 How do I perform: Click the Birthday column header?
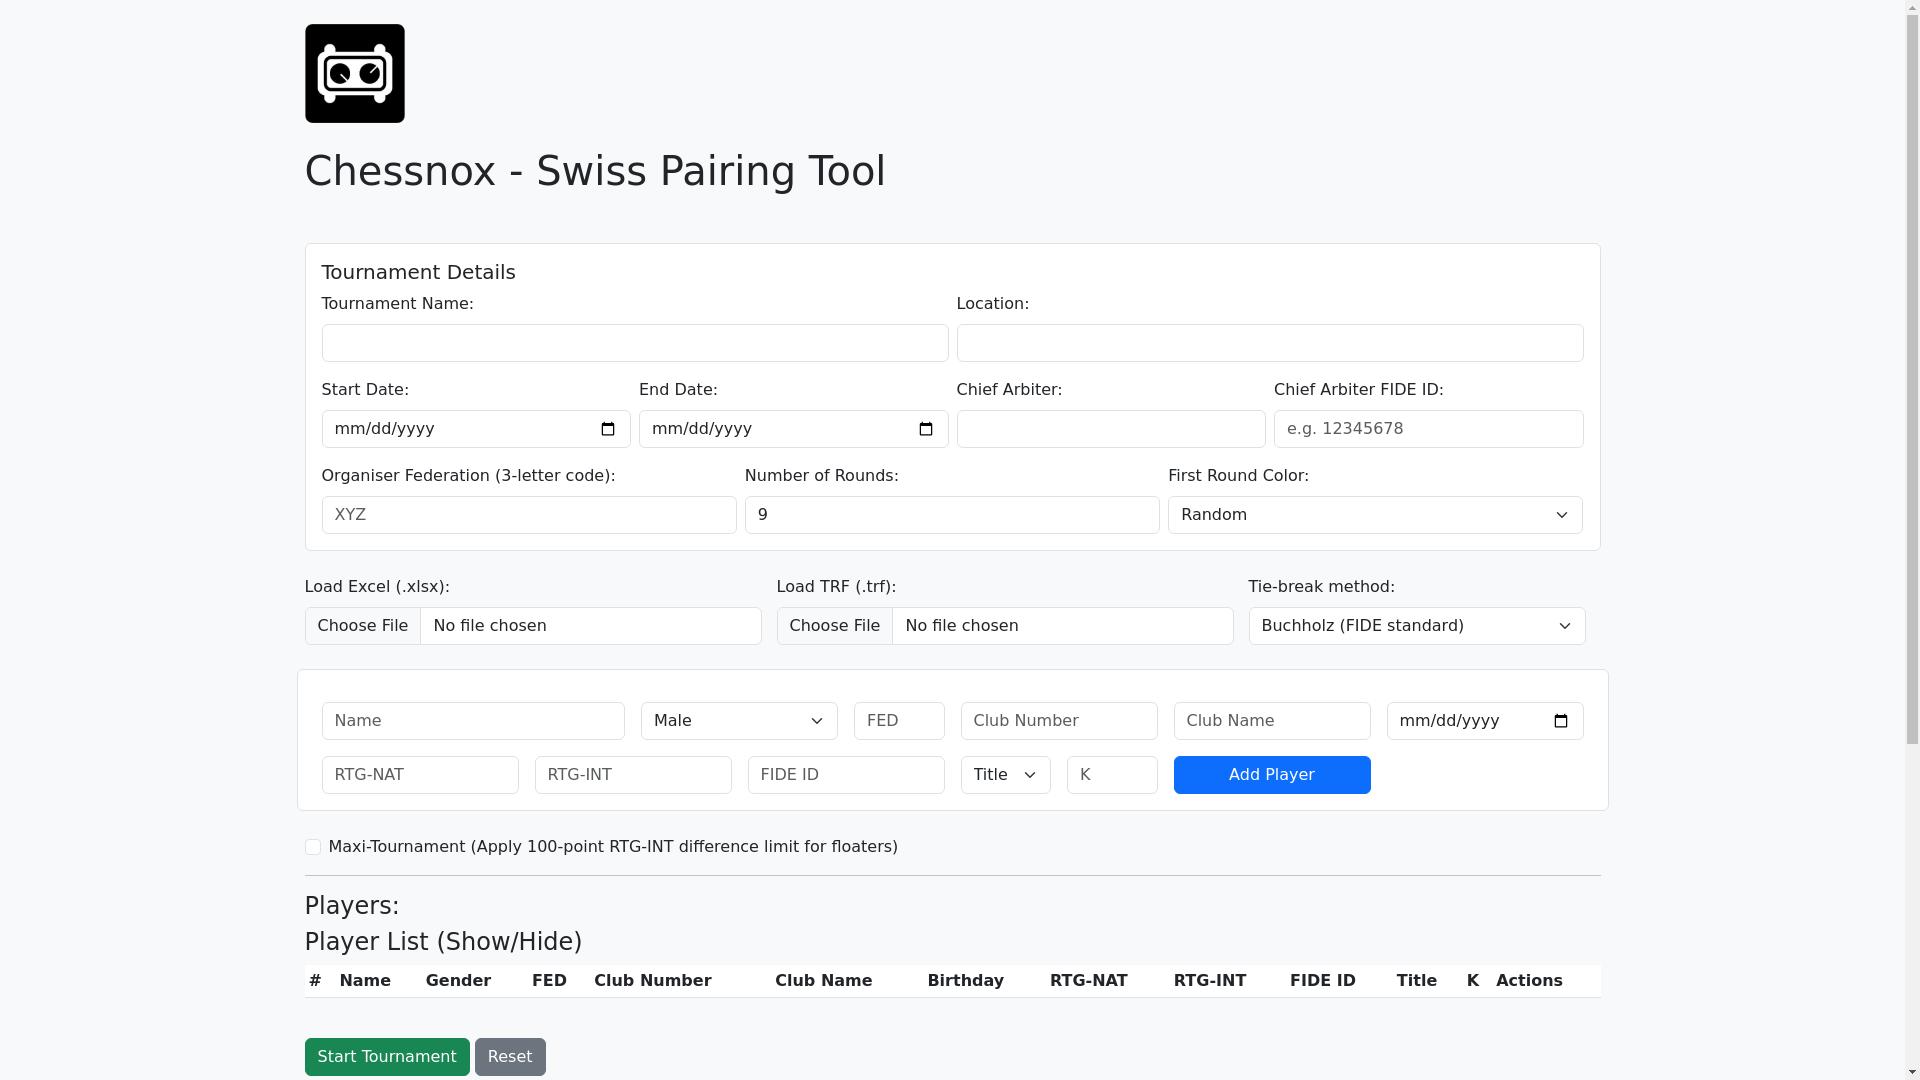(965, 981)
